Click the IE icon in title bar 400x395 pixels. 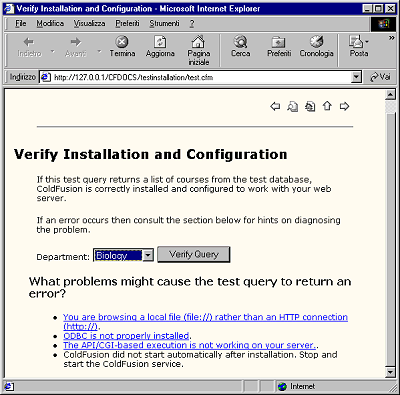pos(9,9)
